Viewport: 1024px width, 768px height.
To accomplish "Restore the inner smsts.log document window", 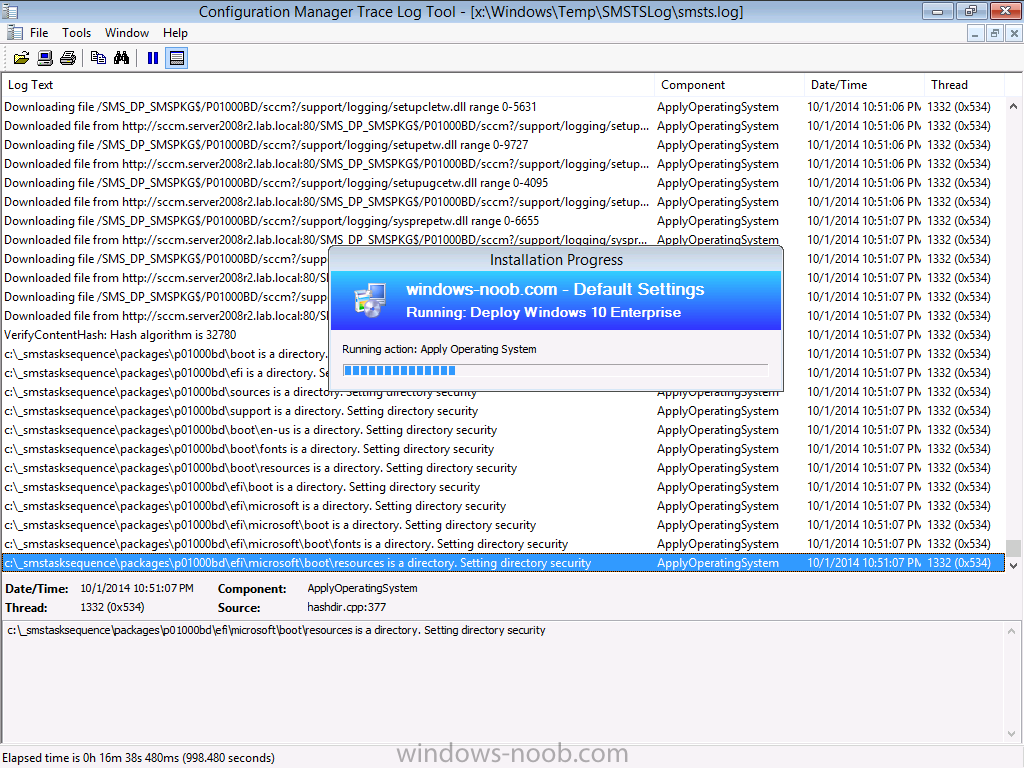I will [995, 33].
